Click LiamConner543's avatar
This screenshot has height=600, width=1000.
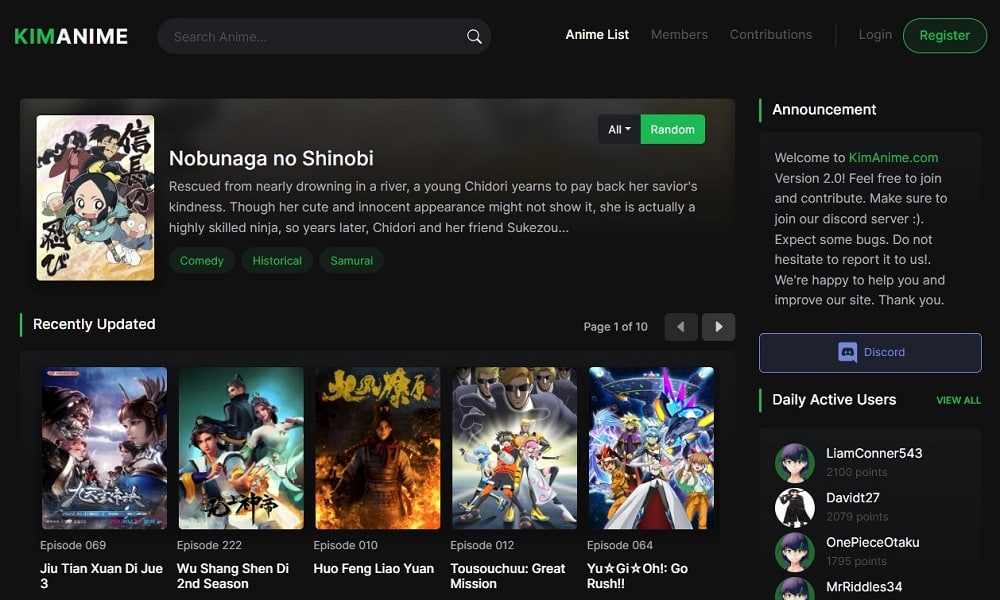pos(795,462)
